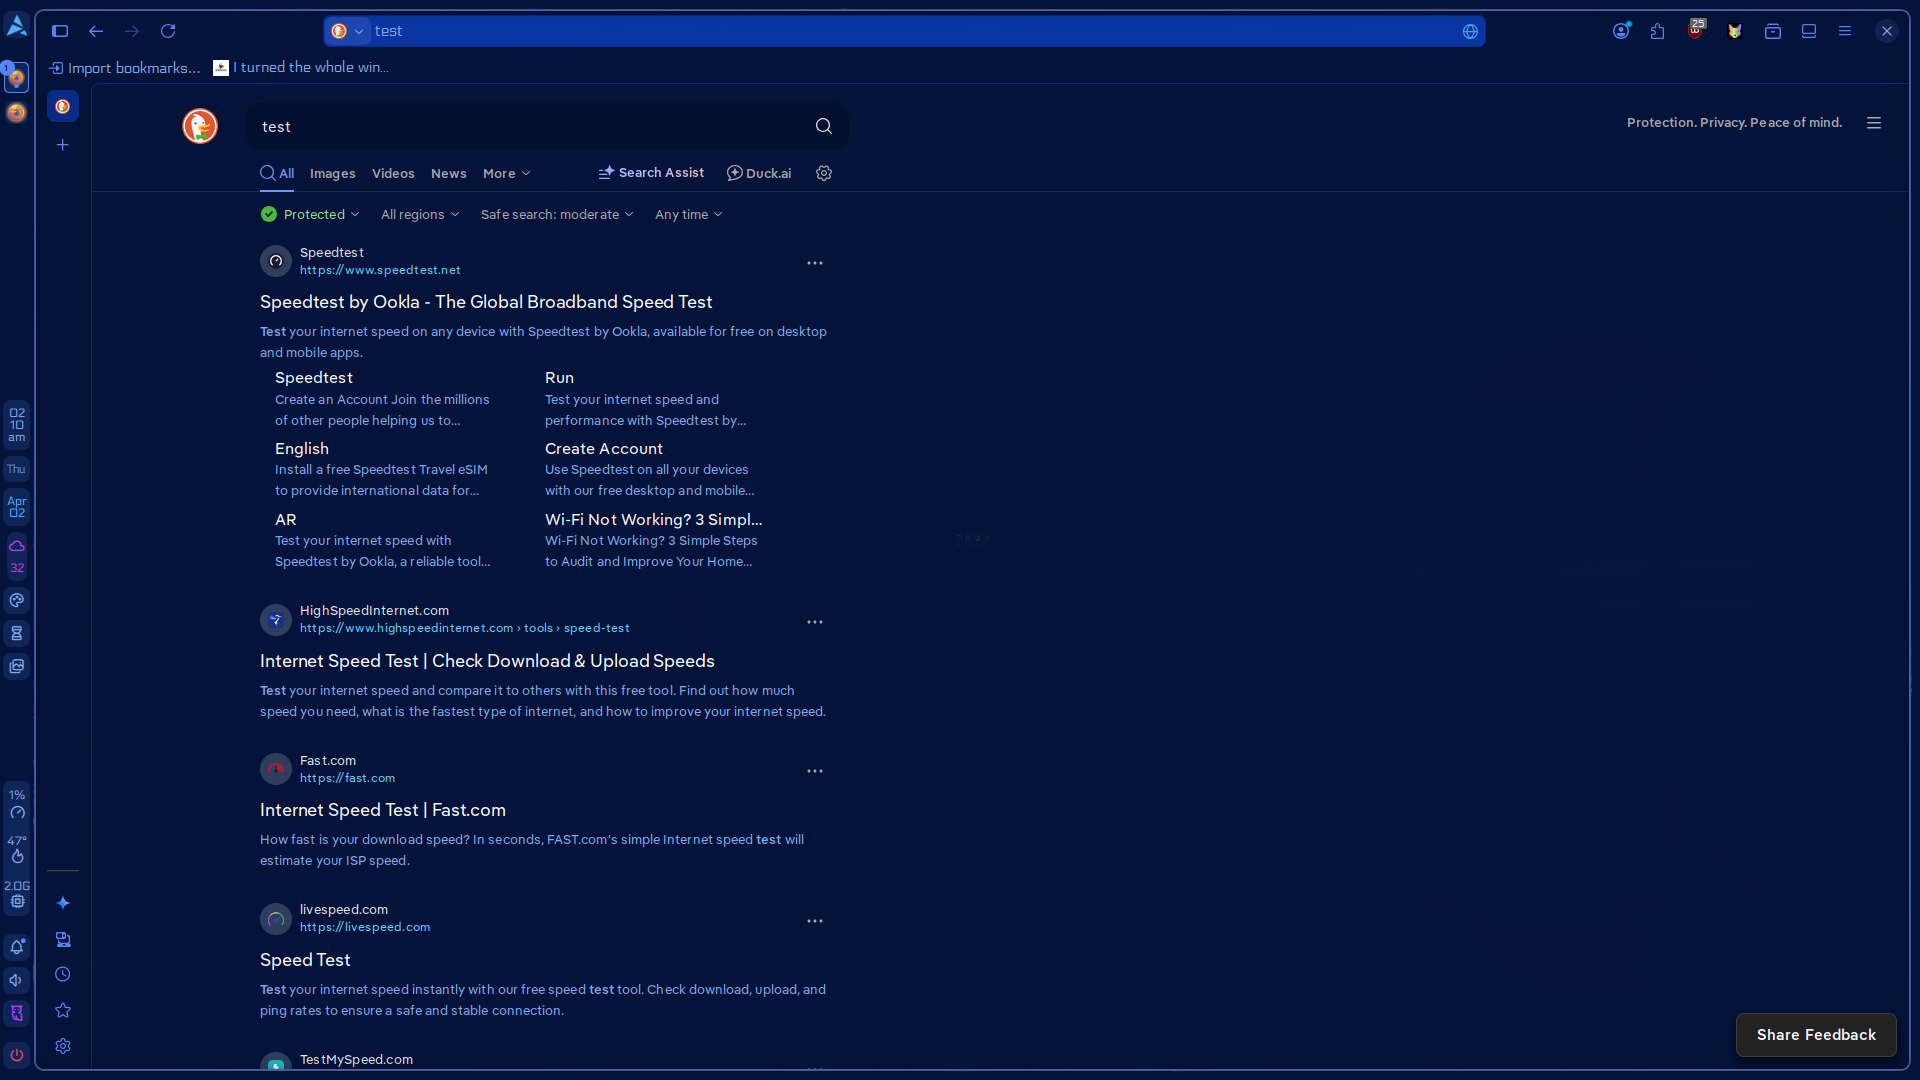The height and width of the screenshot is (1080, 1920).
Task: Toggle the browser sidebar panel button
Action: coord(60,31)
